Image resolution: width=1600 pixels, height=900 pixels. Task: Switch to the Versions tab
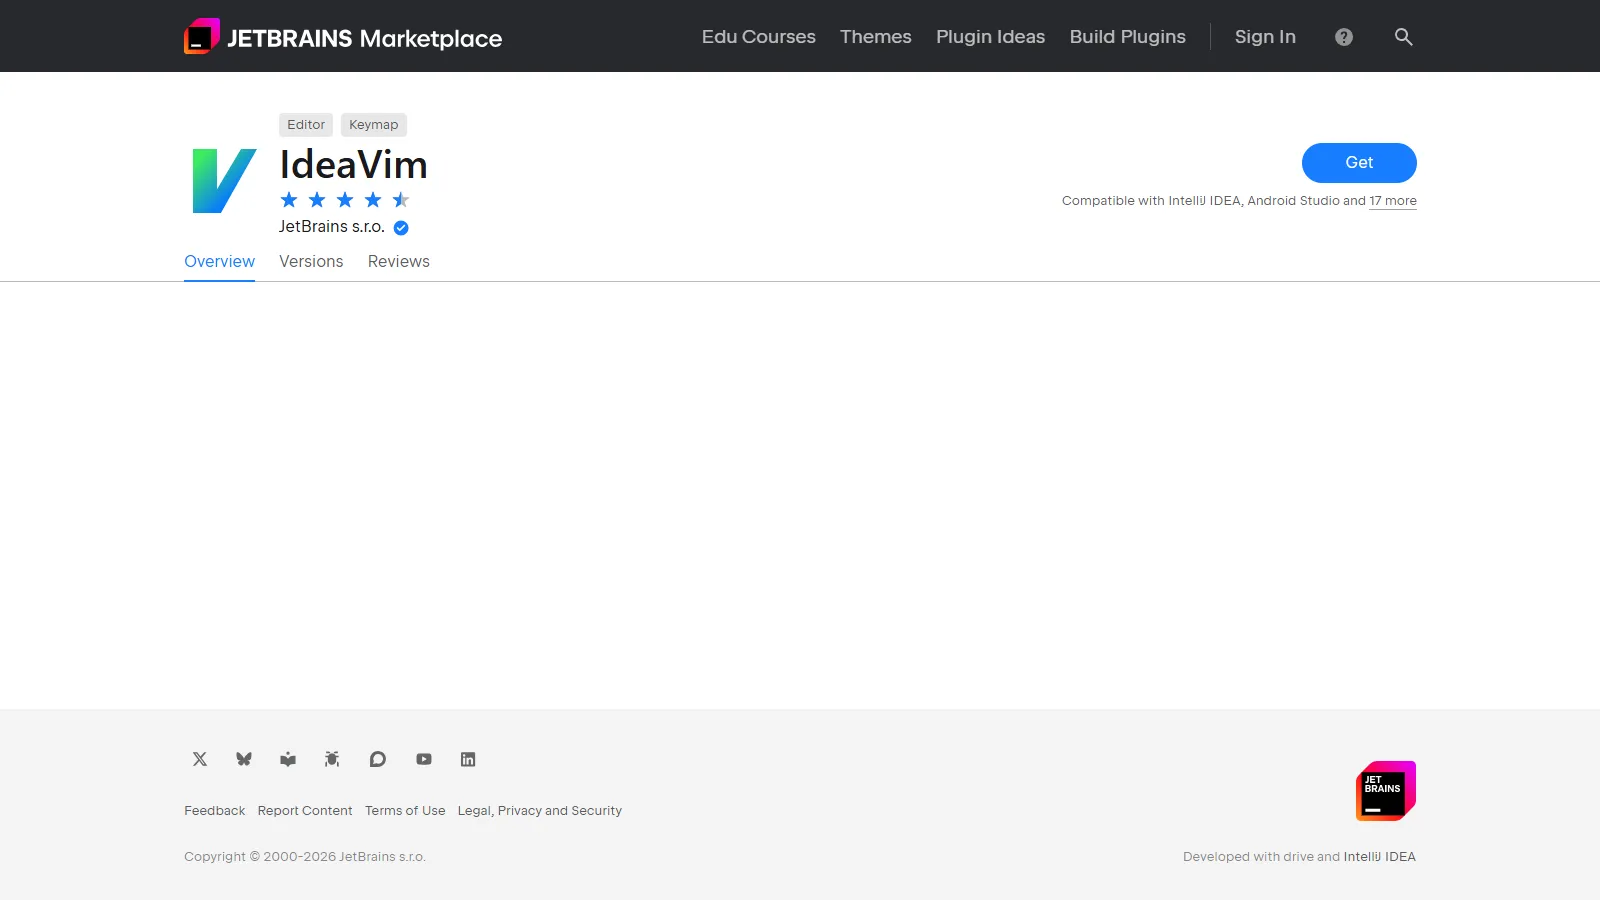click(311, 261)
